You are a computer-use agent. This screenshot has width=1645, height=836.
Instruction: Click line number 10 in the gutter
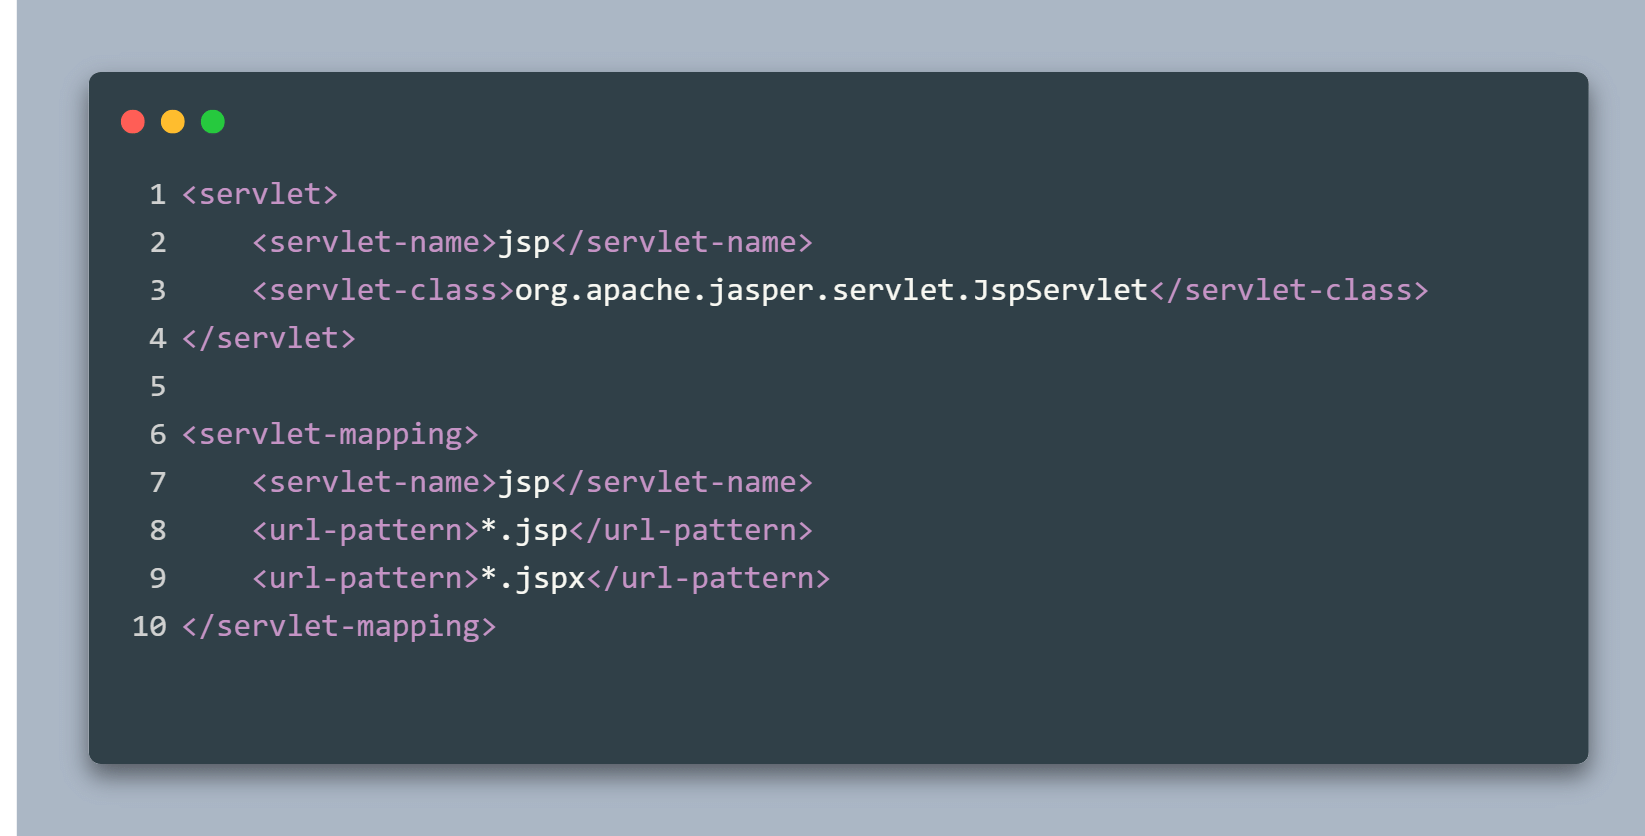150,626
